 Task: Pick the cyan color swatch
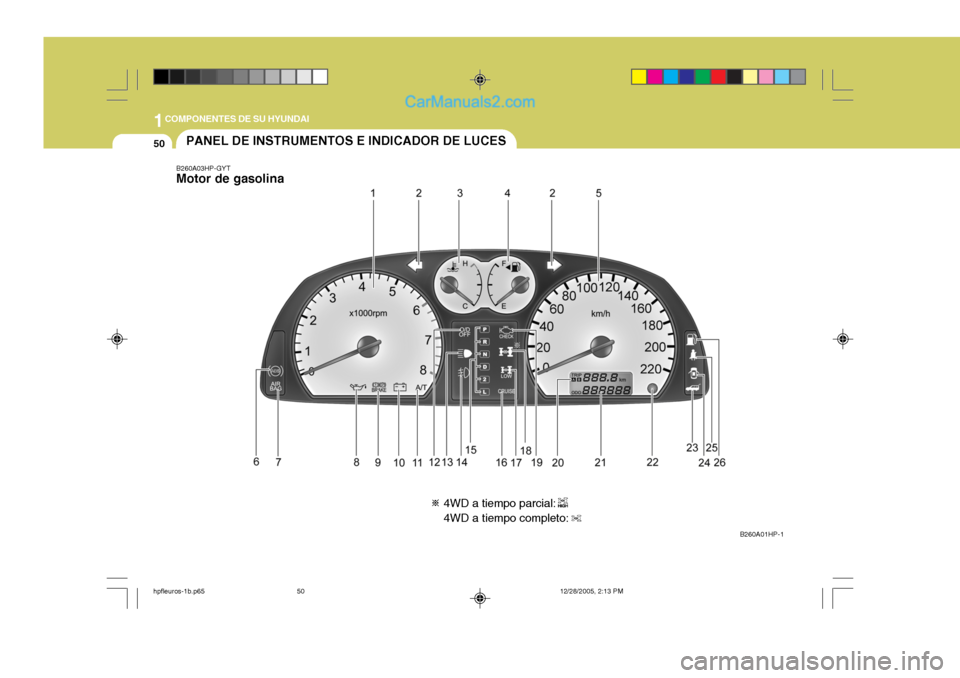click(671, 77)
